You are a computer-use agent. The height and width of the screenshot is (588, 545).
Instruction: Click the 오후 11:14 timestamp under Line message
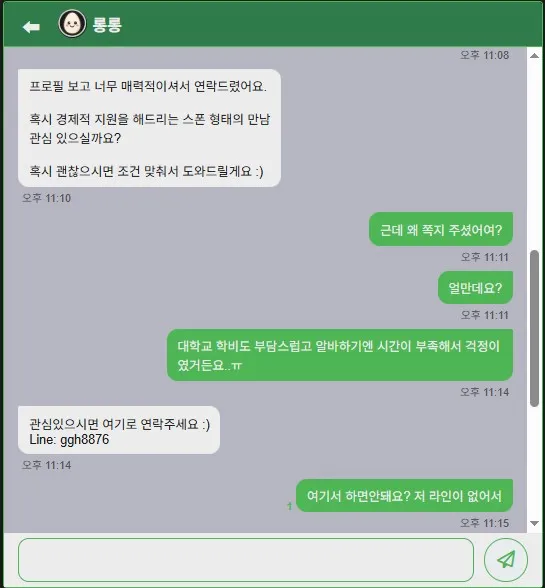pos(47,465)
